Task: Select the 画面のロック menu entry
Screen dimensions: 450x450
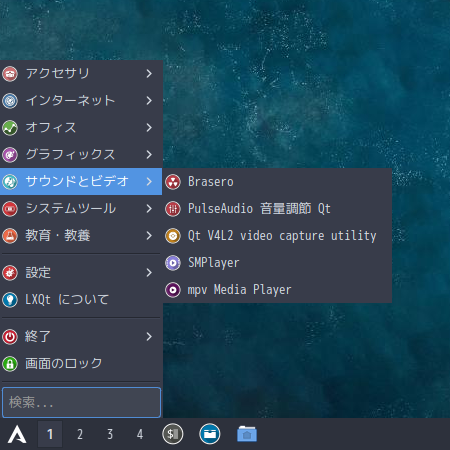Action: pyautogui.click(x=81, y=364)
